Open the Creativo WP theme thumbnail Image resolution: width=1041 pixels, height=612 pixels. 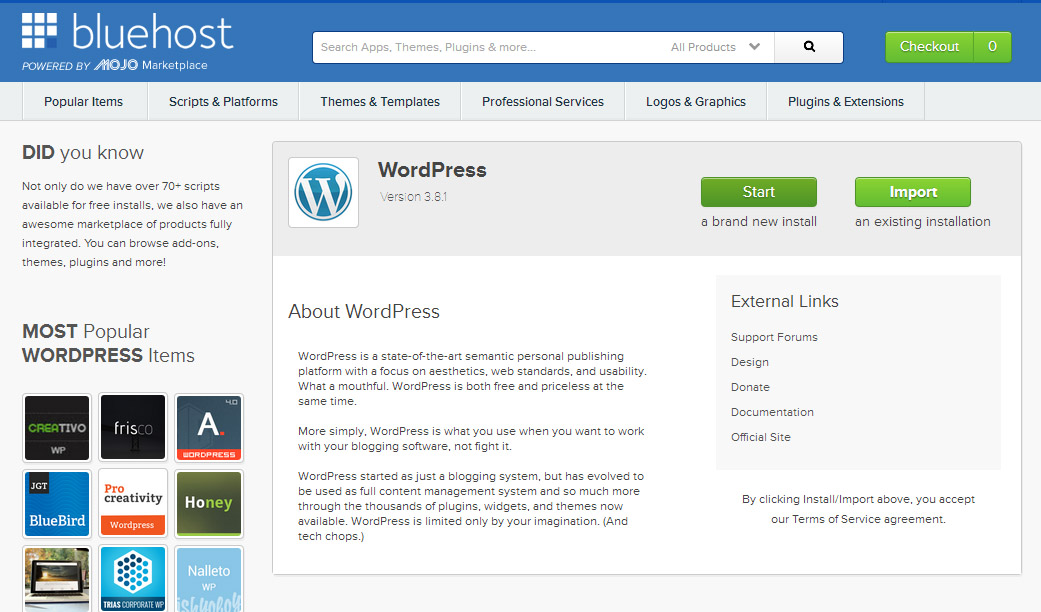click(57, 427)
